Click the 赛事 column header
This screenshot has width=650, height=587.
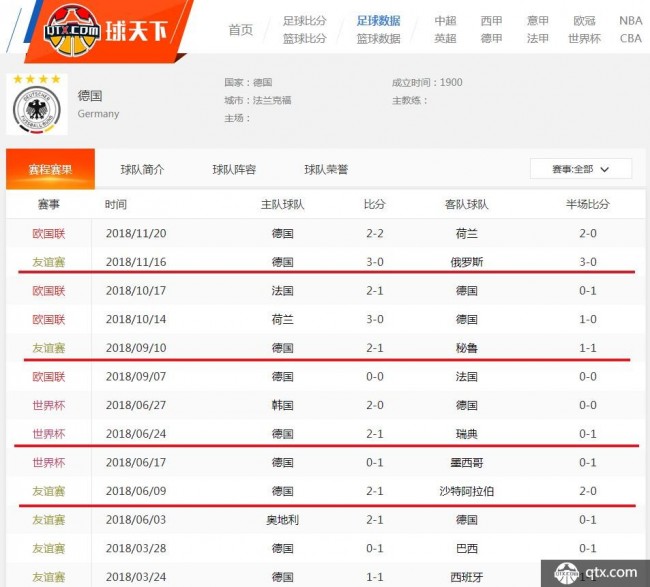click(x=49, y=204)
